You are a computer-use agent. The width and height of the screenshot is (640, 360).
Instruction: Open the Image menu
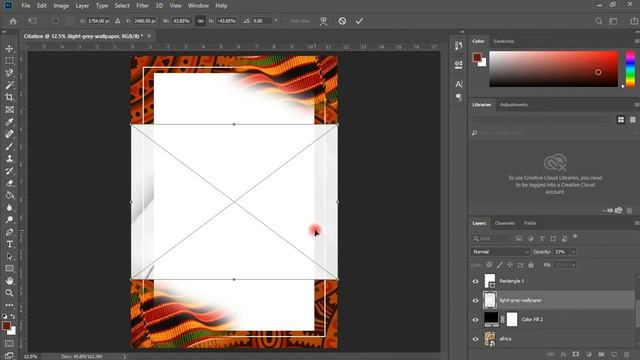[x=61, y=6]
